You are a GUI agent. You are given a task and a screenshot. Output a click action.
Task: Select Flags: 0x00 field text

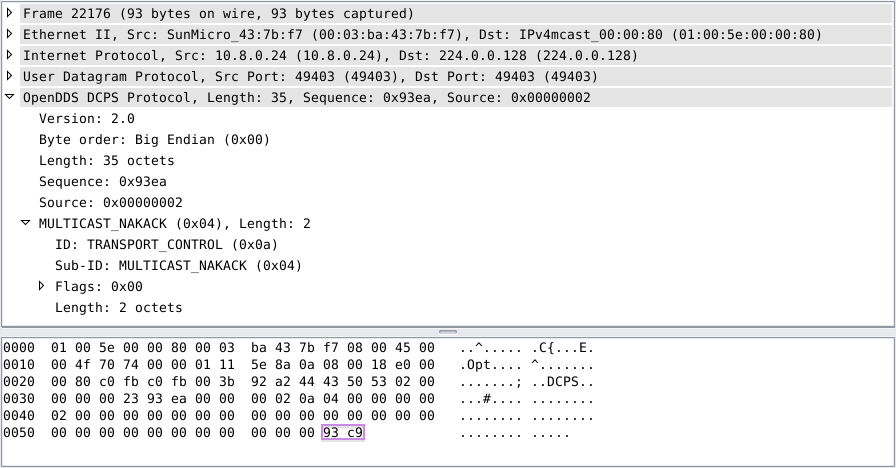click(x=99, y=287)
